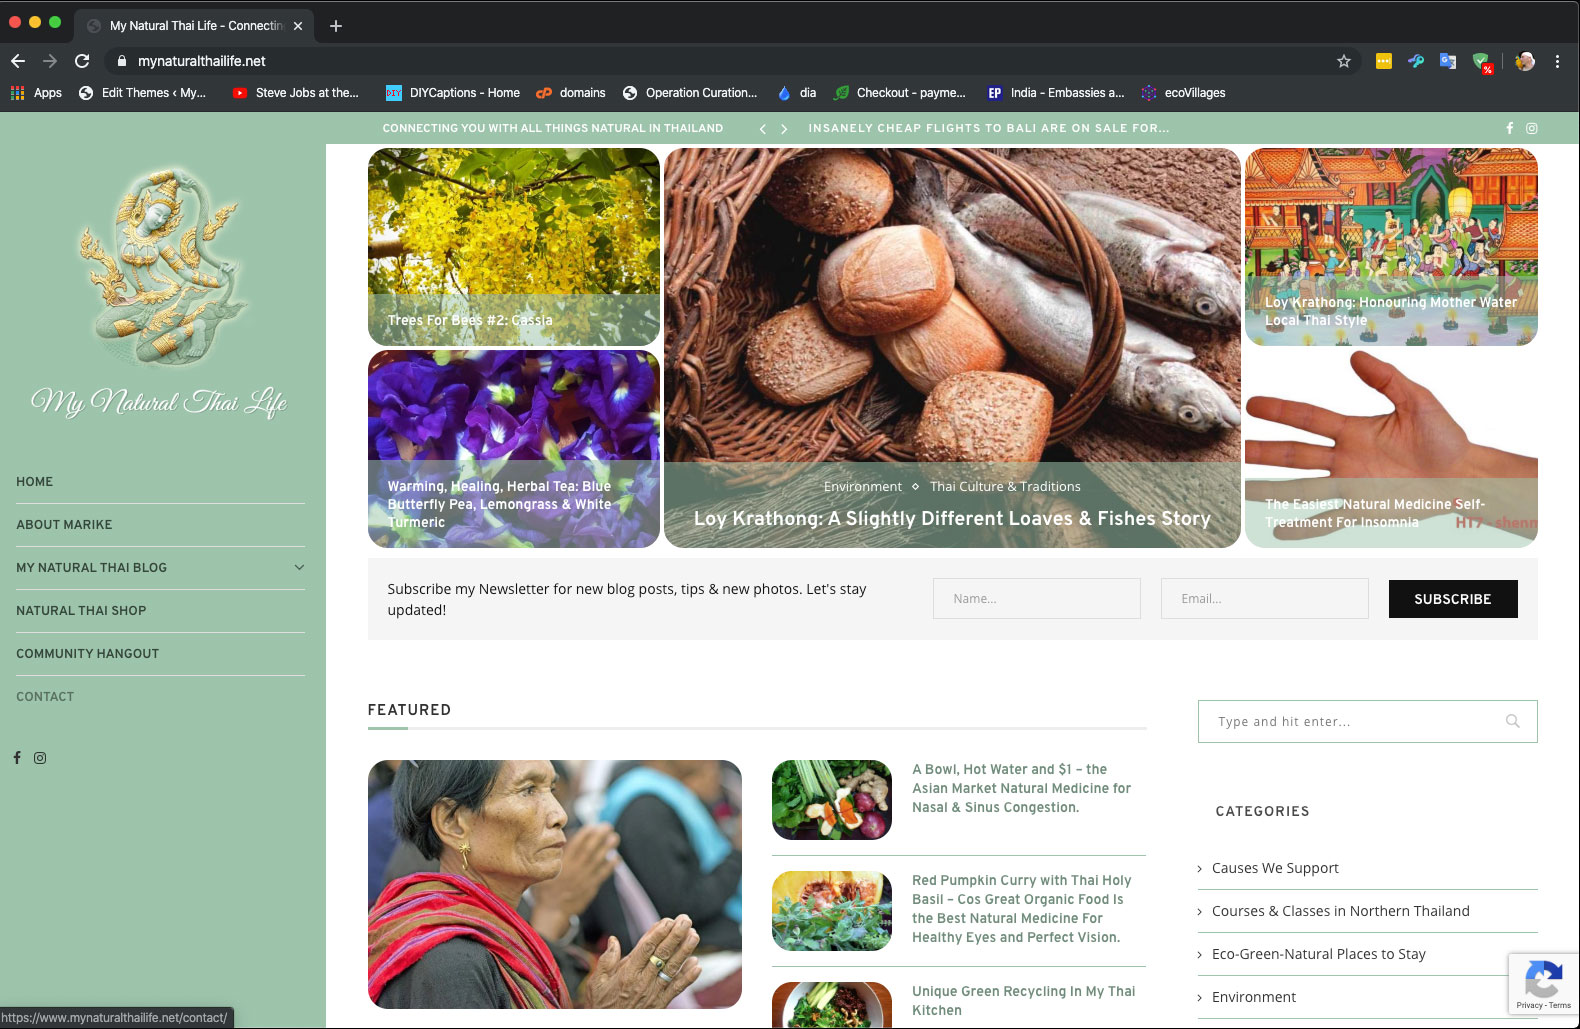Image resolution: width=1580 pixels, height=1029 pixels.
Task: Show previous headline in top ticker
Action: click(763, 129)
